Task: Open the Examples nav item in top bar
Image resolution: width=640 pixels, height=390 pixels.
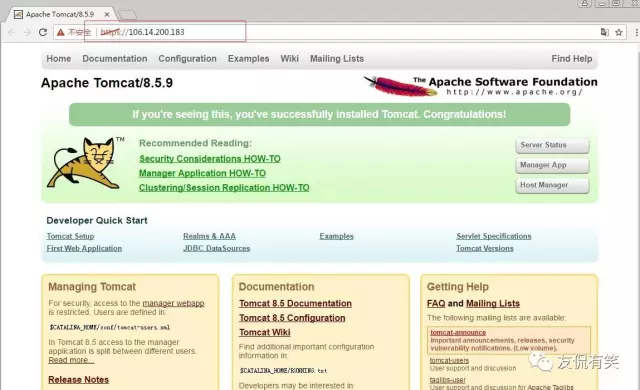Action: pyautogui.click(x=249, y=59)
